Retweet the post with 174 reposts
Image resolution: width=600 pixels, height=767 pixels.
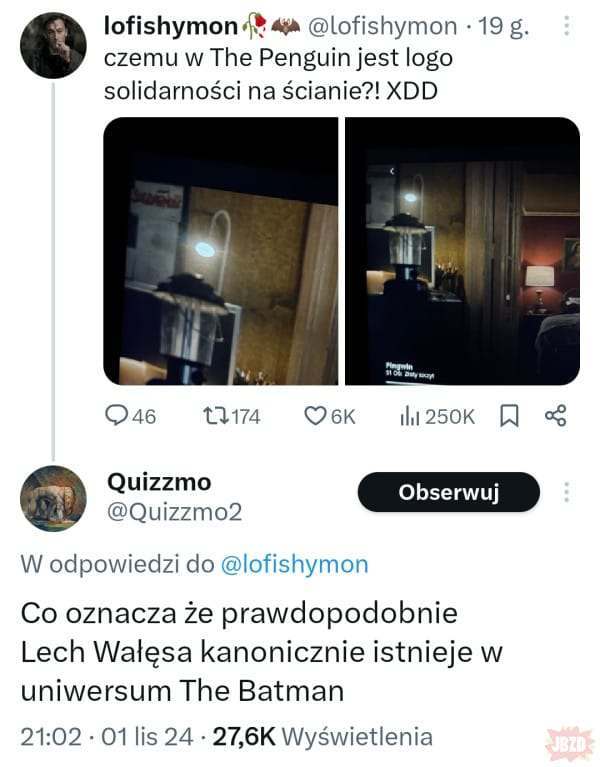click(216, 416)
